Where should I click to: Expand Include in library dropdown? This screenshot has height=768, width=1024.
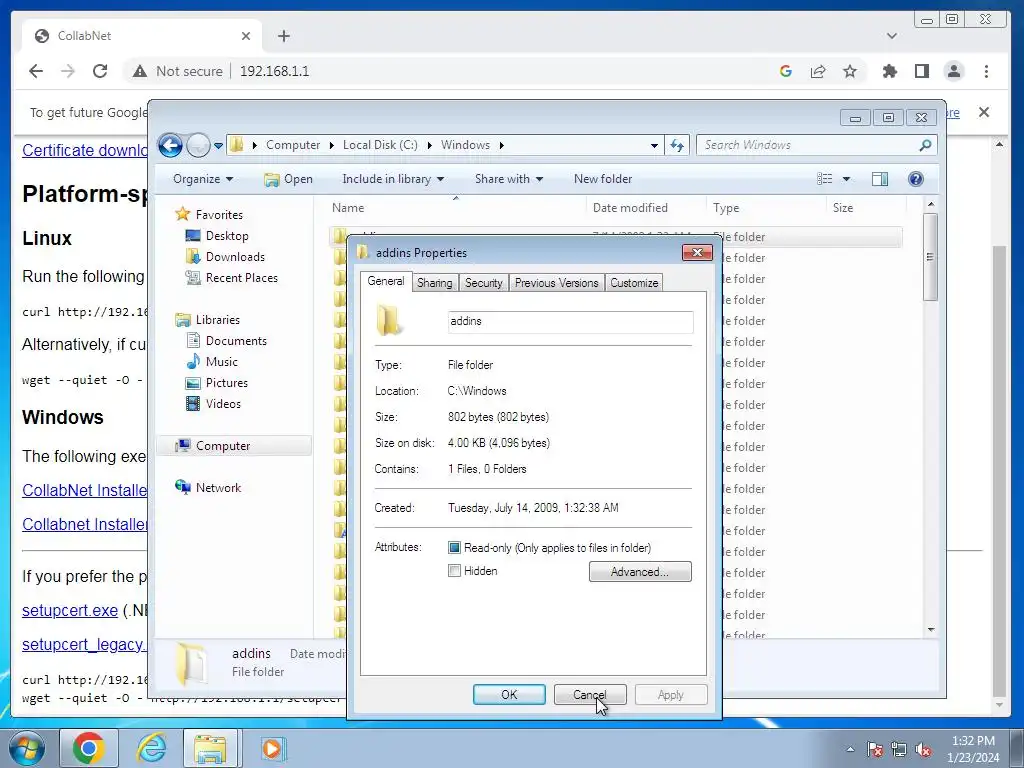[392, 179]
